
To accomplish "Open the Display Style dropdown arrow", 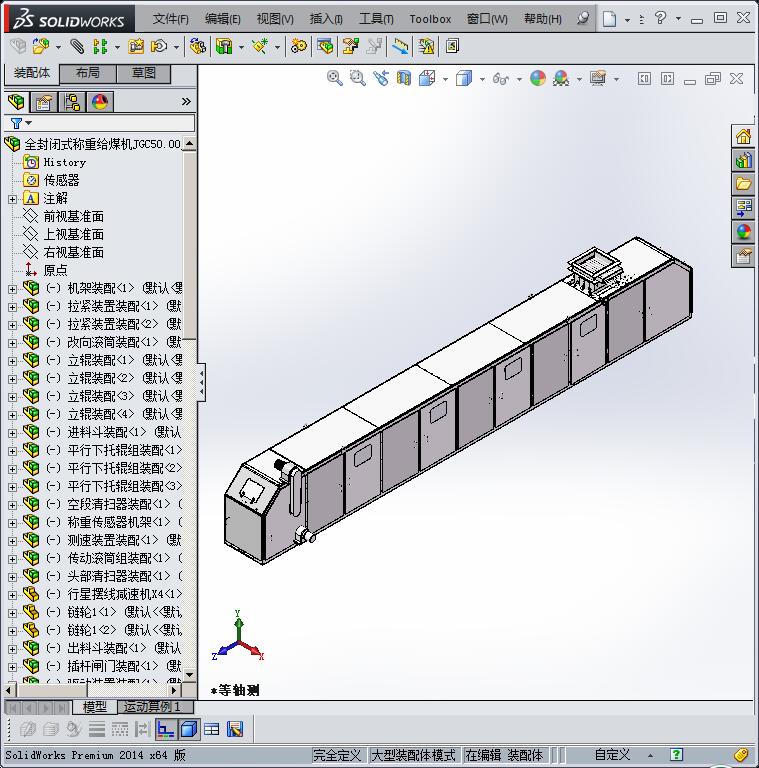I will [482, 79].
